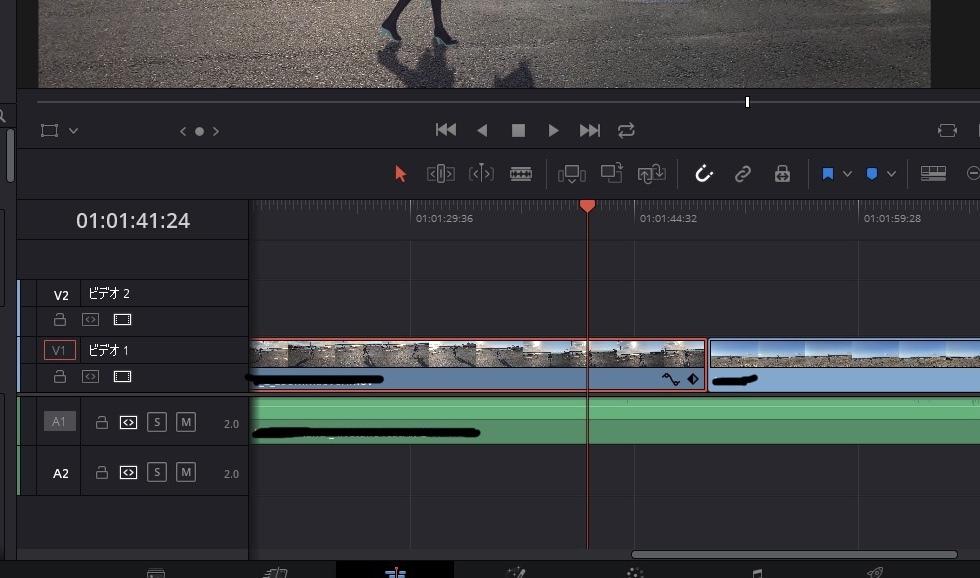Solo the A2 audio track

pos(157,472)
